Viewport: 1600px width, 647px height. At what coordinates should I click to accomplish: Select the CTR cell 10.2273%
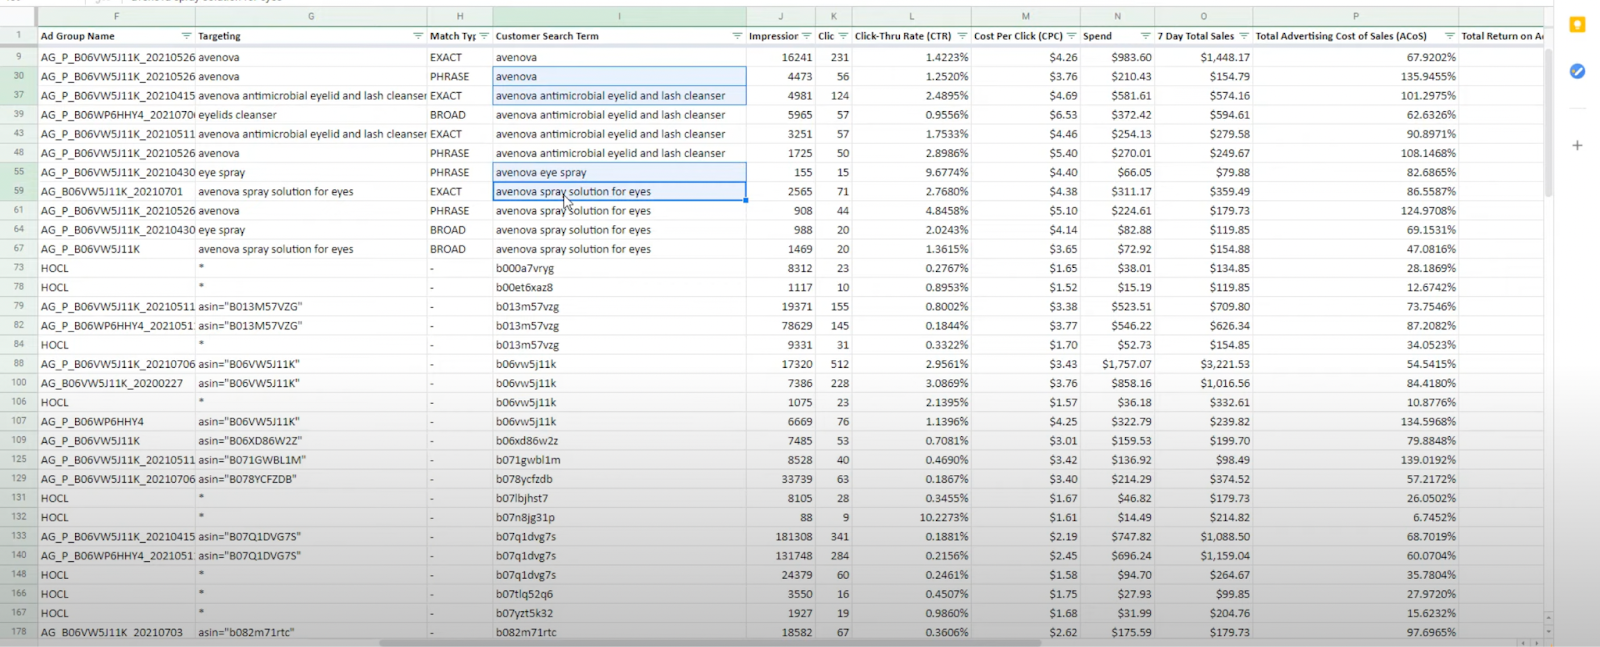[x=911, y=517]
